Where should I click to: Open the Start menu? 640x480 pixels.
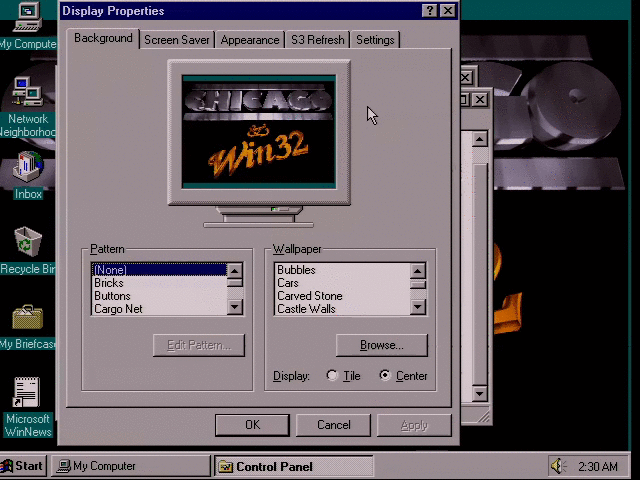[23, 466]
